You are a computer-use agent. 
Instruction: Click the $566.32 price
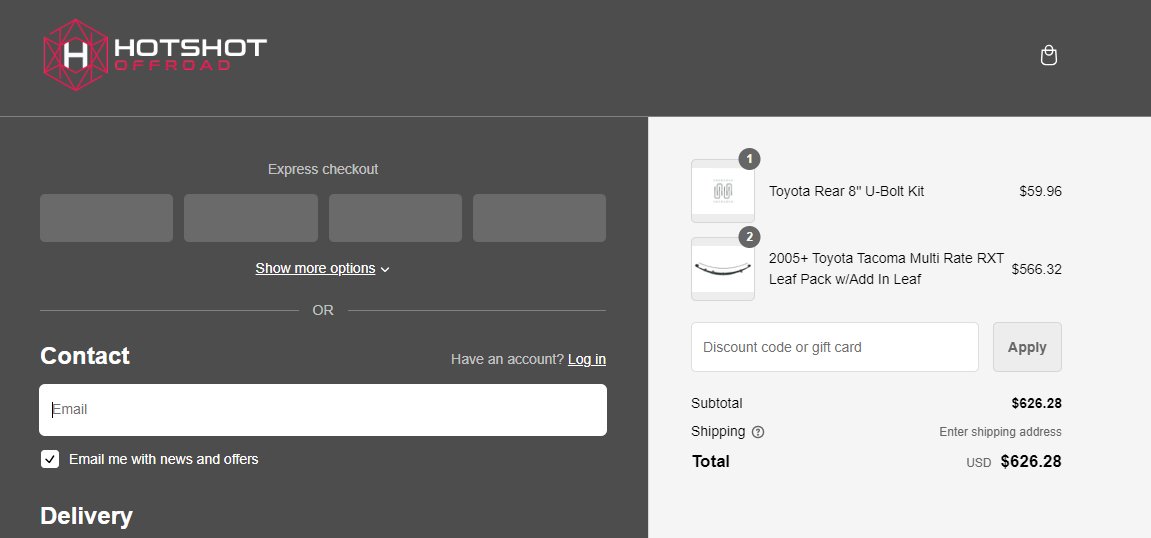coord(1036,269)
